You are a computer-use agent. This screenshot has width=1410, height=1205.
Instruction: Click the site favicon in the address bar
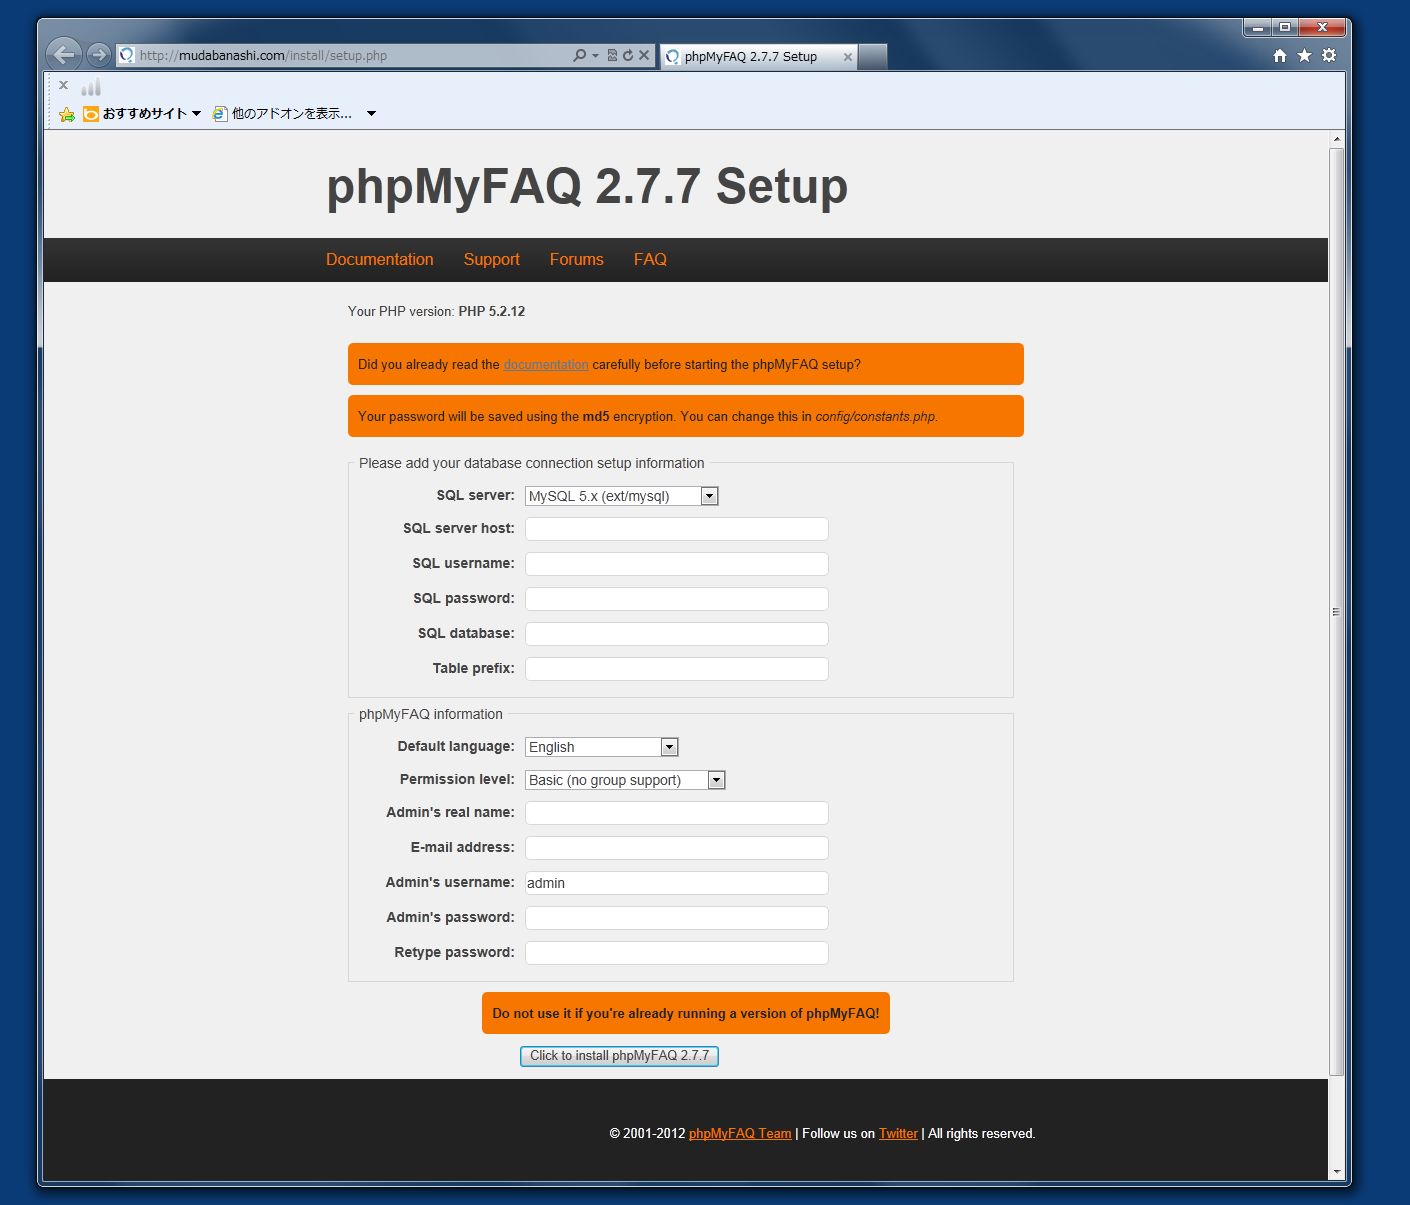click(x=127, y=55)
